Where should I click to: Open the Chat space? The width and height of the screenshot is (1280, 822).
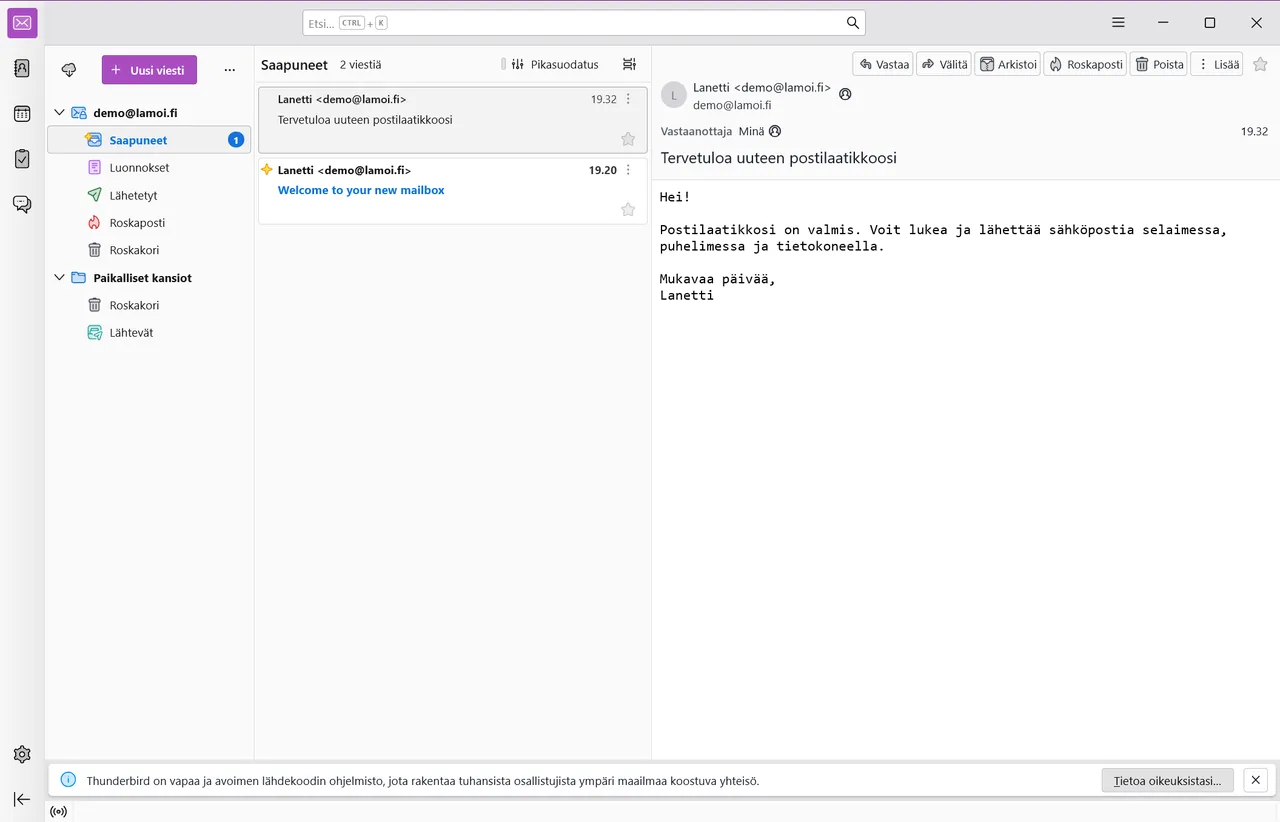coord(22,204)
